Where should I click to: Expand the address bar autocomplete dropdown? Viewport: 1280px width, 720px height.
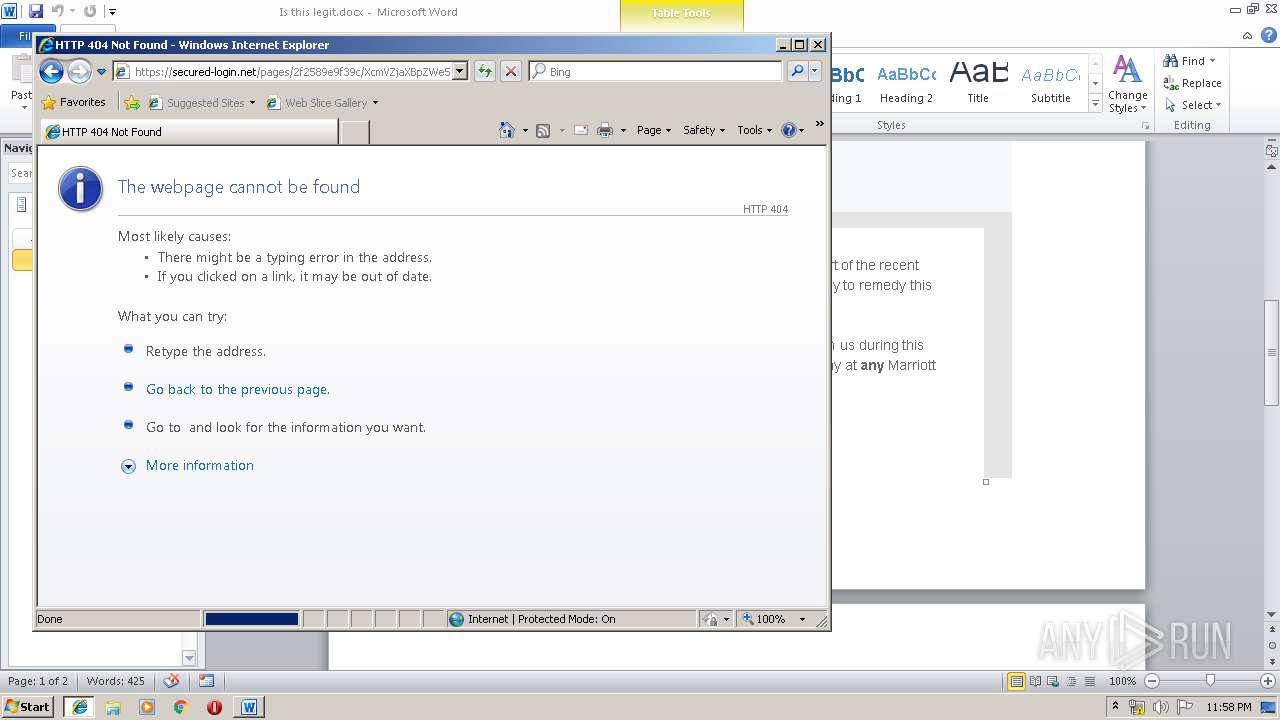click(460, 71)
